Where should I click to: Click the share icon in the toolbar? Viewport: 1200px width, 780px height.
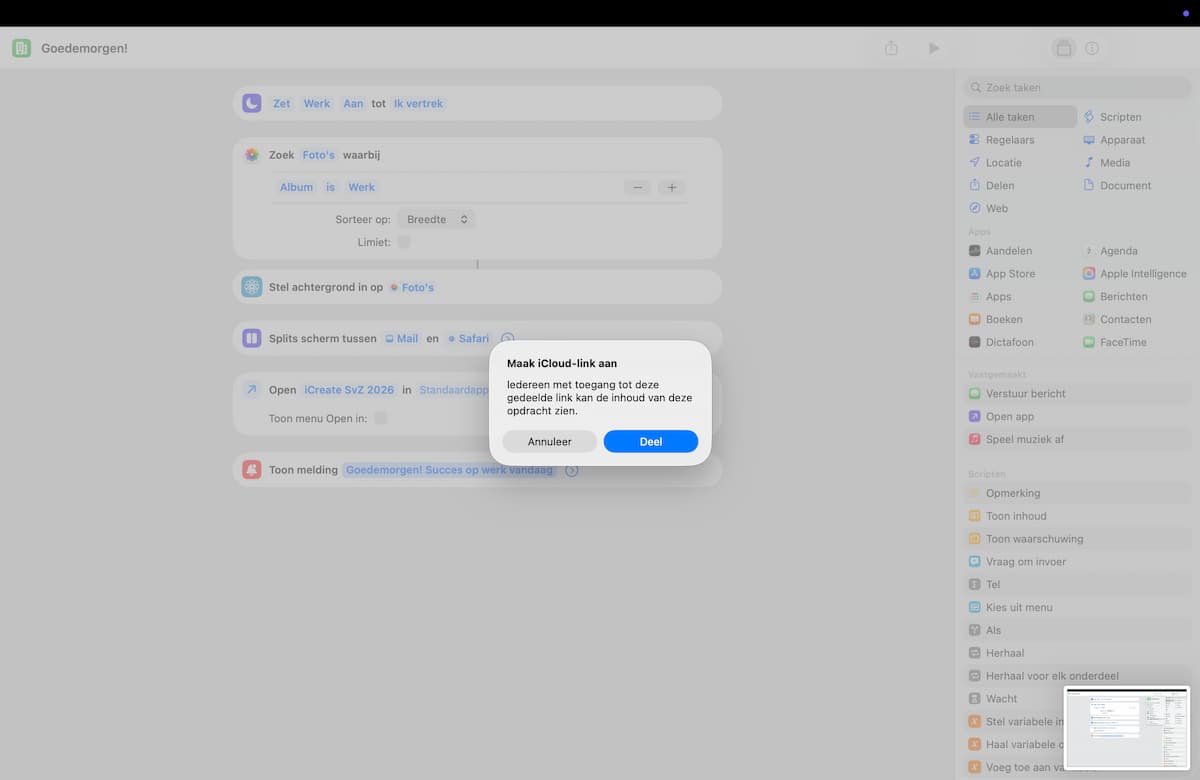tap(891, 48)
